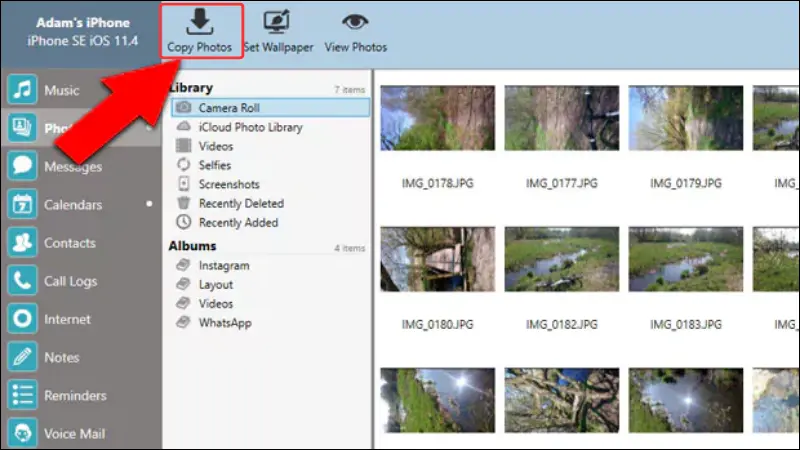Click the Albums Videos album icon
The image size is (800, 450).
(x=183, y=303)
